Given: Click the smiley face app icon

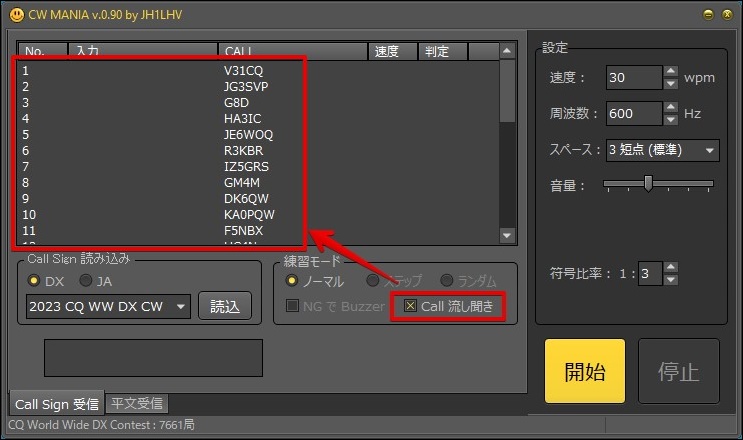Looking at the screenshot, I should point(17,15).
